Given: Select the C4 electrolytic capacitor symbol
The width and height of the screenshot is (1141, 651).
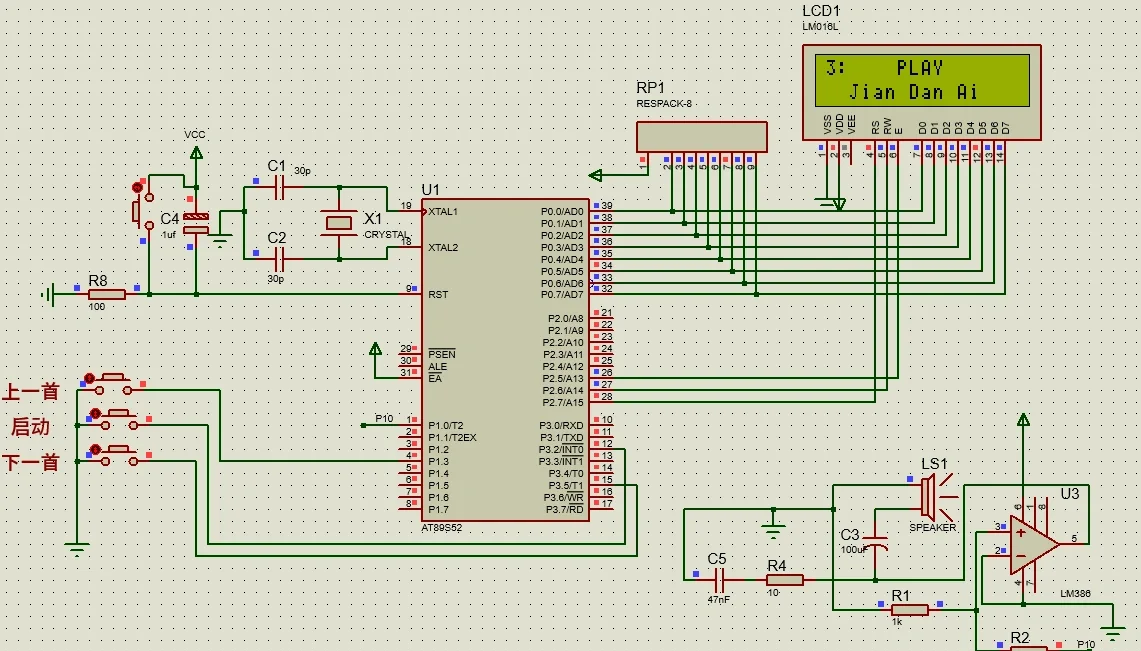Looking at the screenshot, I should pos(196,223).
